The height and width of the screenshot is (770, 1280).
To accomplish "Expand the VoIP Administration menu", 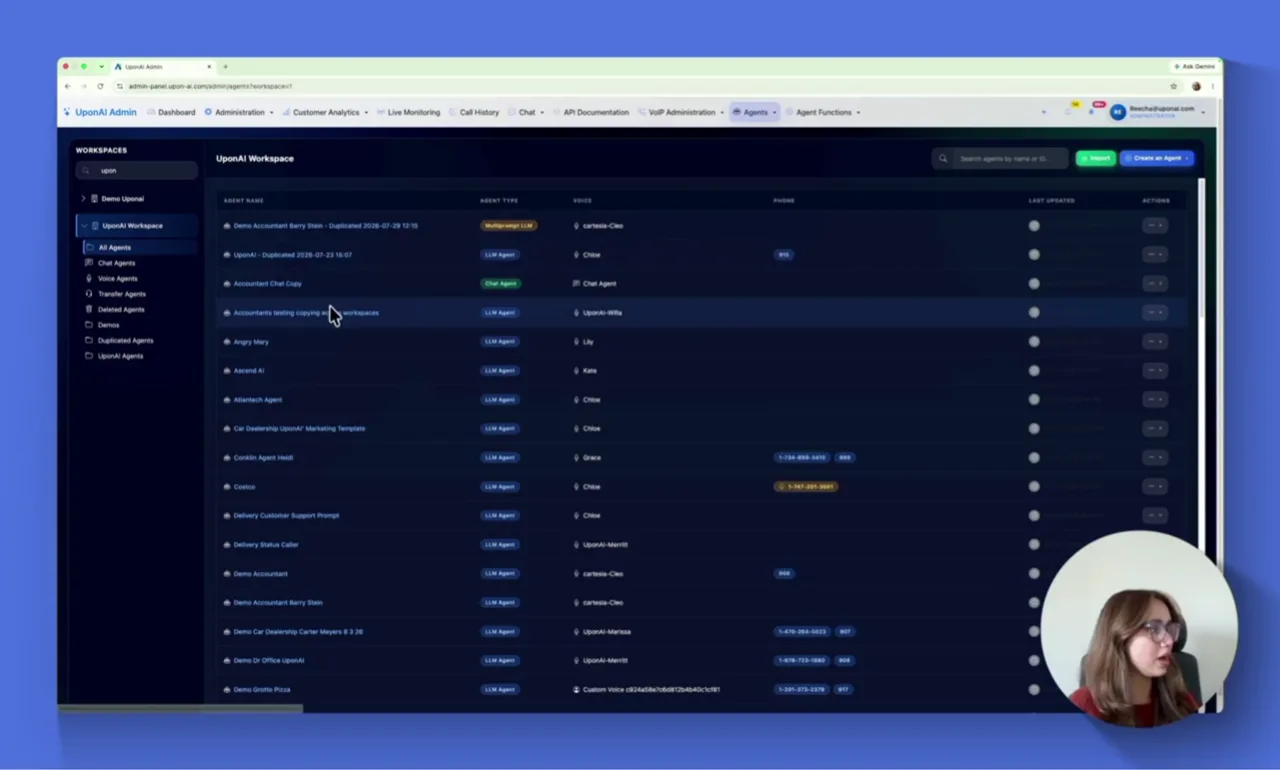I will coord(681,112).
